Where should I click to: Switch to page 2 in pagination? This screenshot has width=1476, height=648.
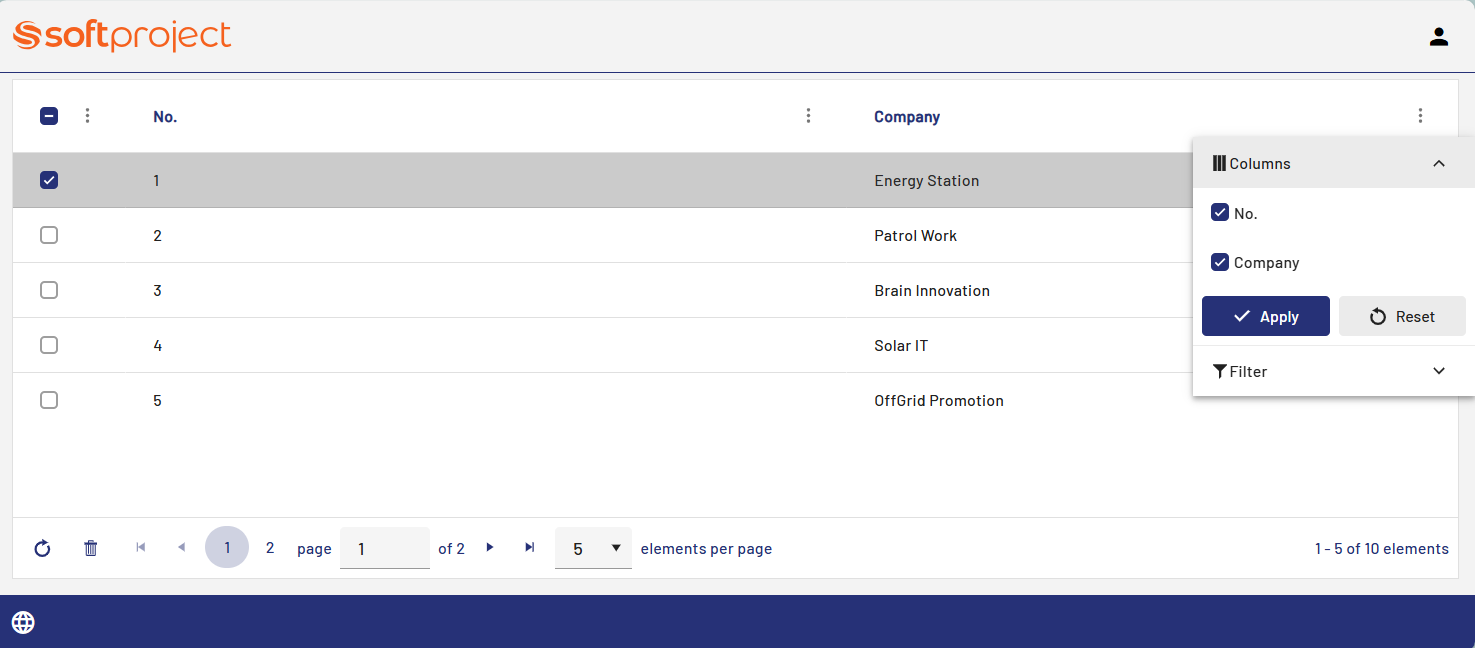pos(270,548)
